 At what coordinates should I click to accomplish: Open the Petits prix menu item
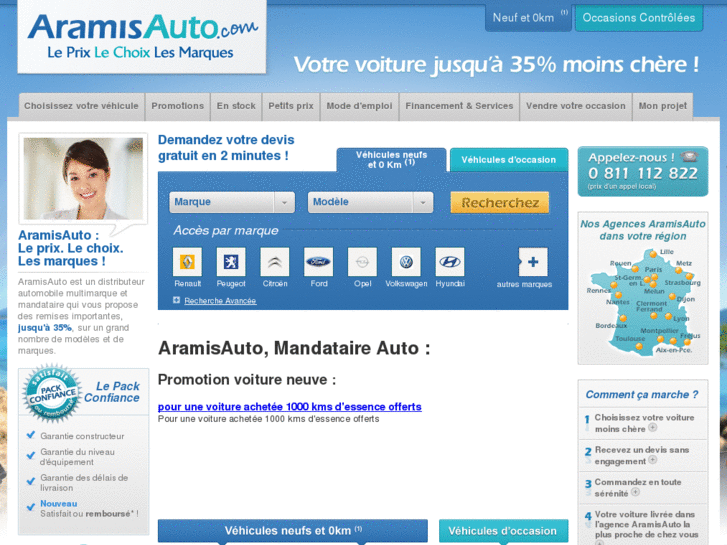coord(291,106)
